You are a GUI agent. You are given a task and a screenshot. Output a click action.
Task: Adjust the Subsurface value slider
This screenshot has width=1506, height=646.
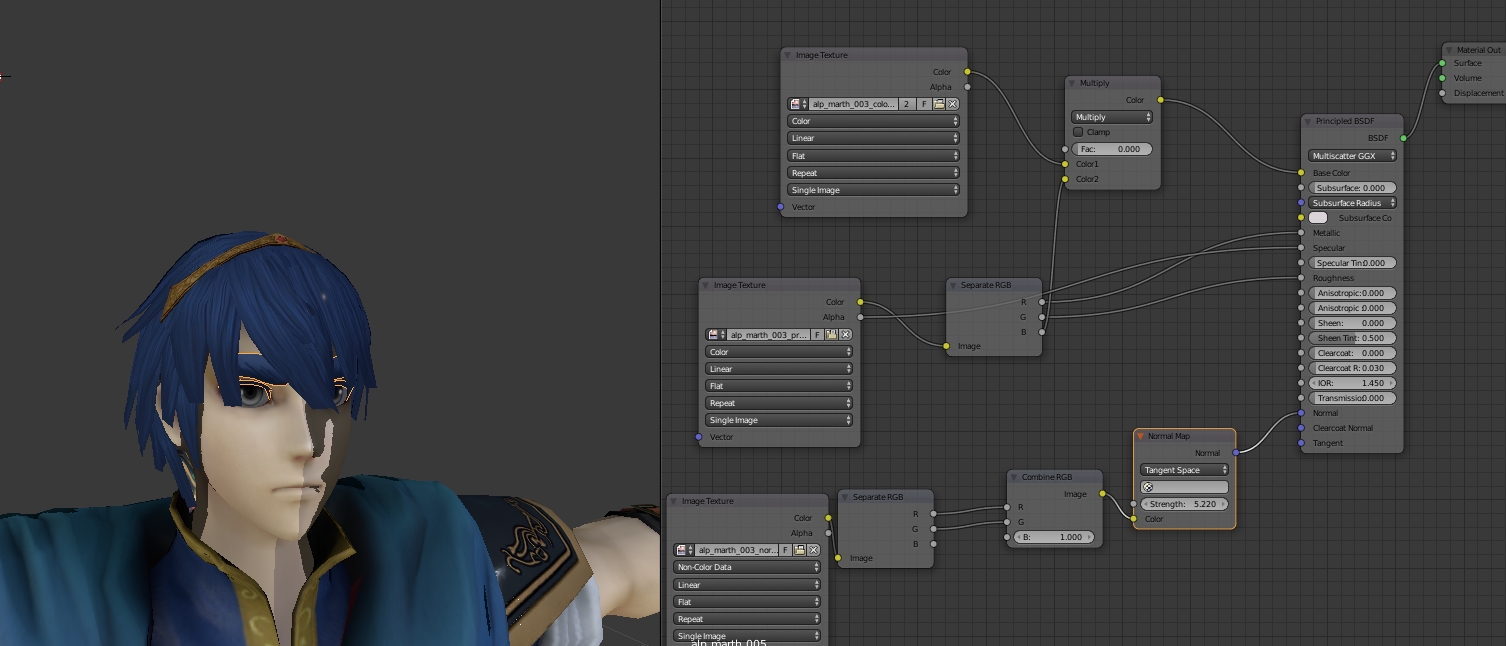[1352, 188]
